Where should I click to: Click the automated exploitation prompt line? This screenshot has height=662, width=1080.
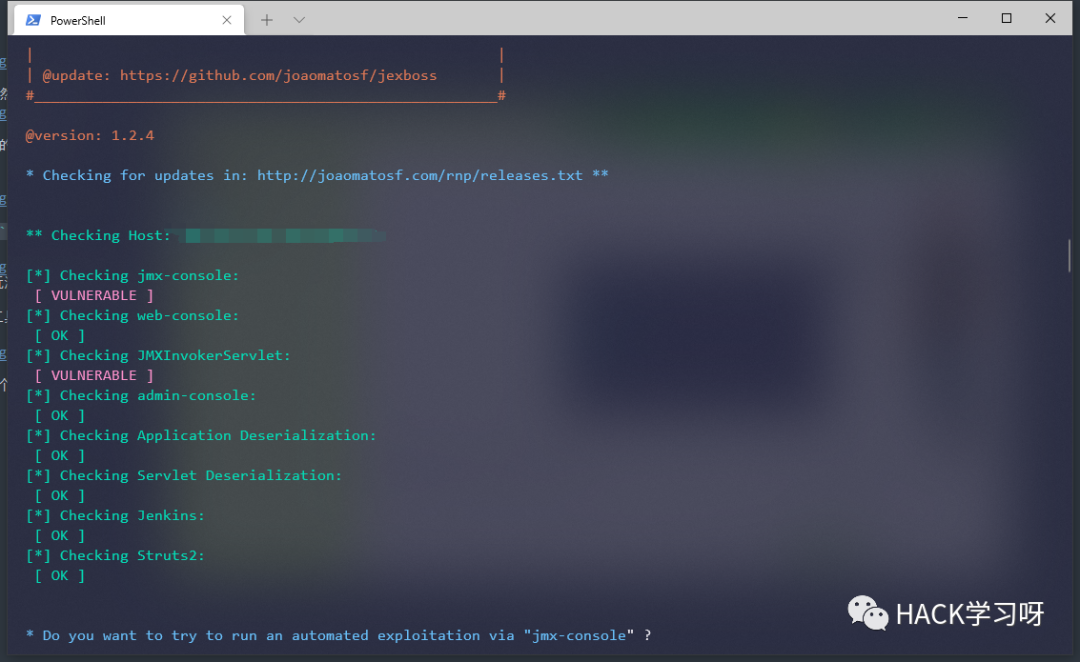338,634
